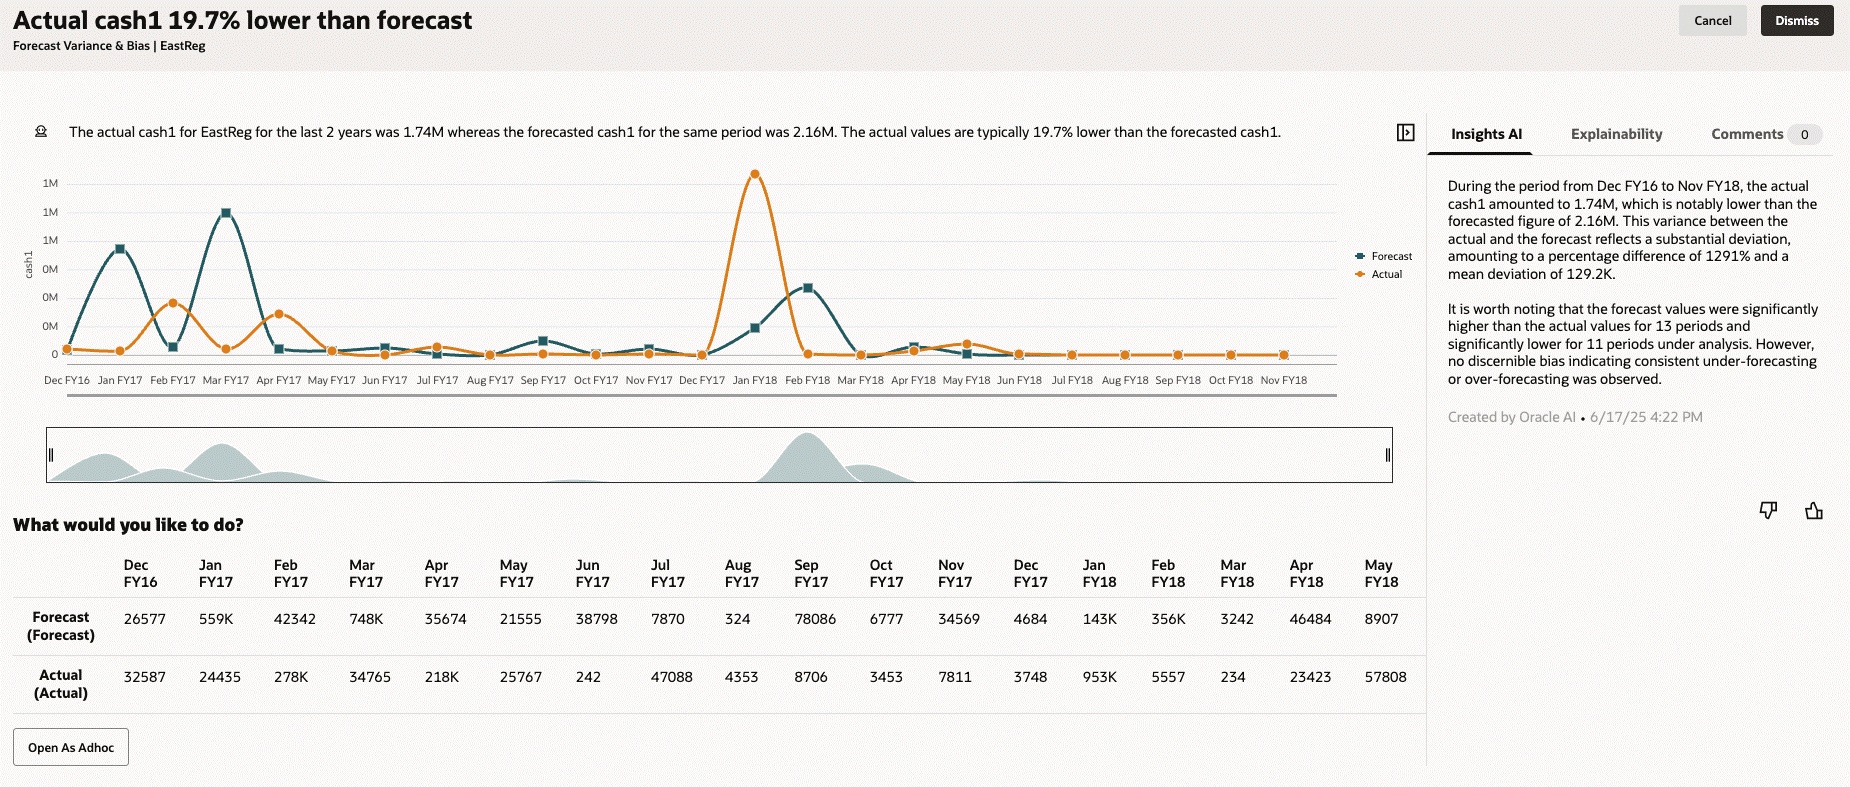
Task: Click the thumbs down feedback icon
Action: click(1768, 511)
